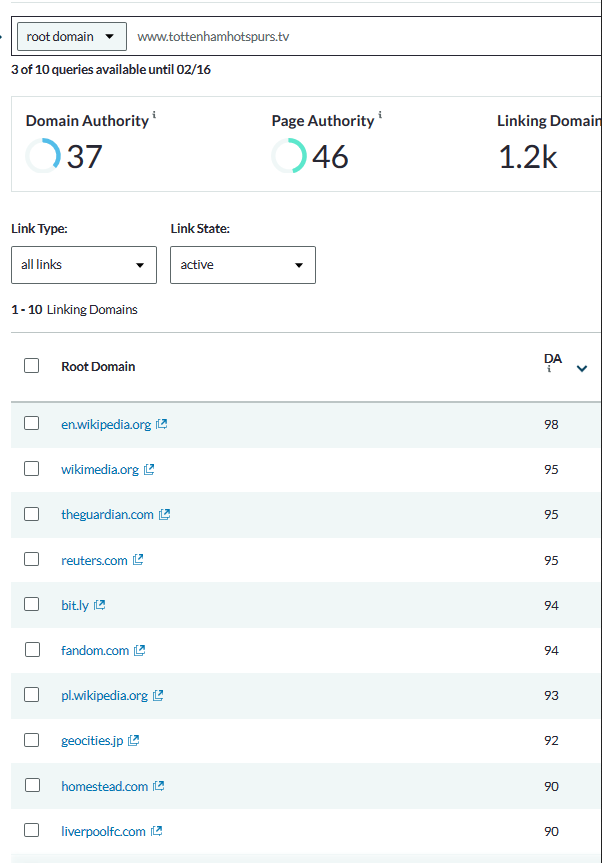Check the bit.ly row checkbox
The image size is (602, 863).
[31, 604]
